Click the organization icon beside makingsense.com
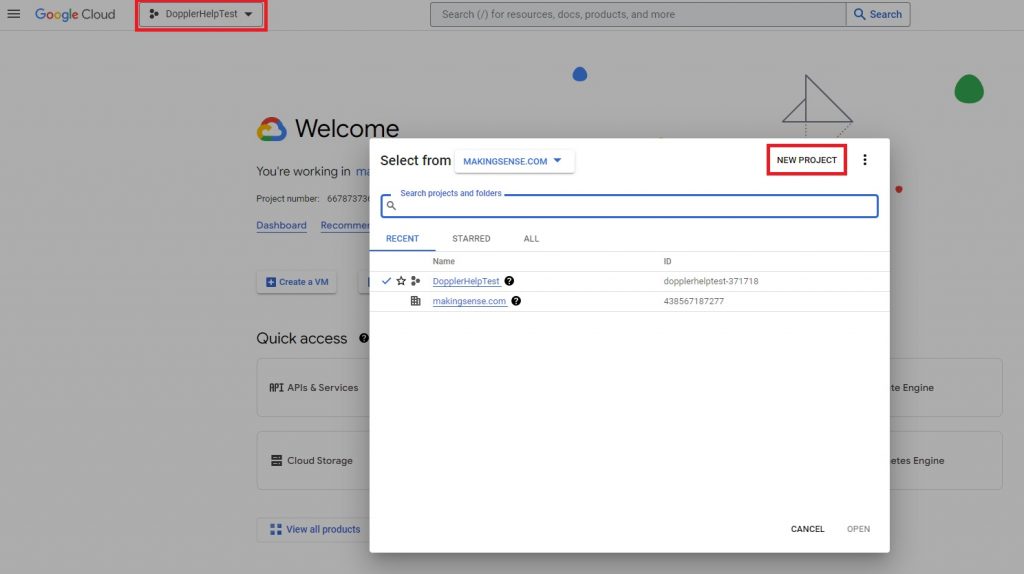1024x574 pixels. [x=415, y=301]
